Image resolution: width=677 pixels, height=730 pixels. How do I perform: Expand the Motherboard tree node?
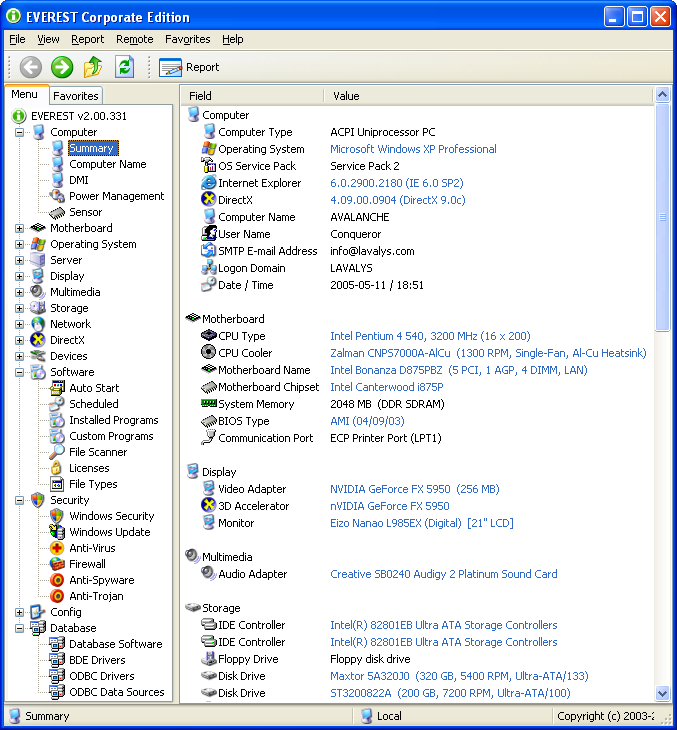click(x=20, y=228)
